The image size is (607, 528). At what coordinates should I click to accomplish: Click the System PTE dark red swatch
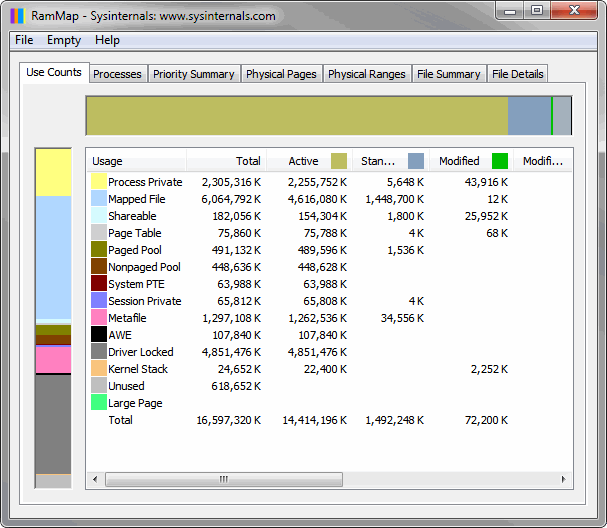[99, 283]
